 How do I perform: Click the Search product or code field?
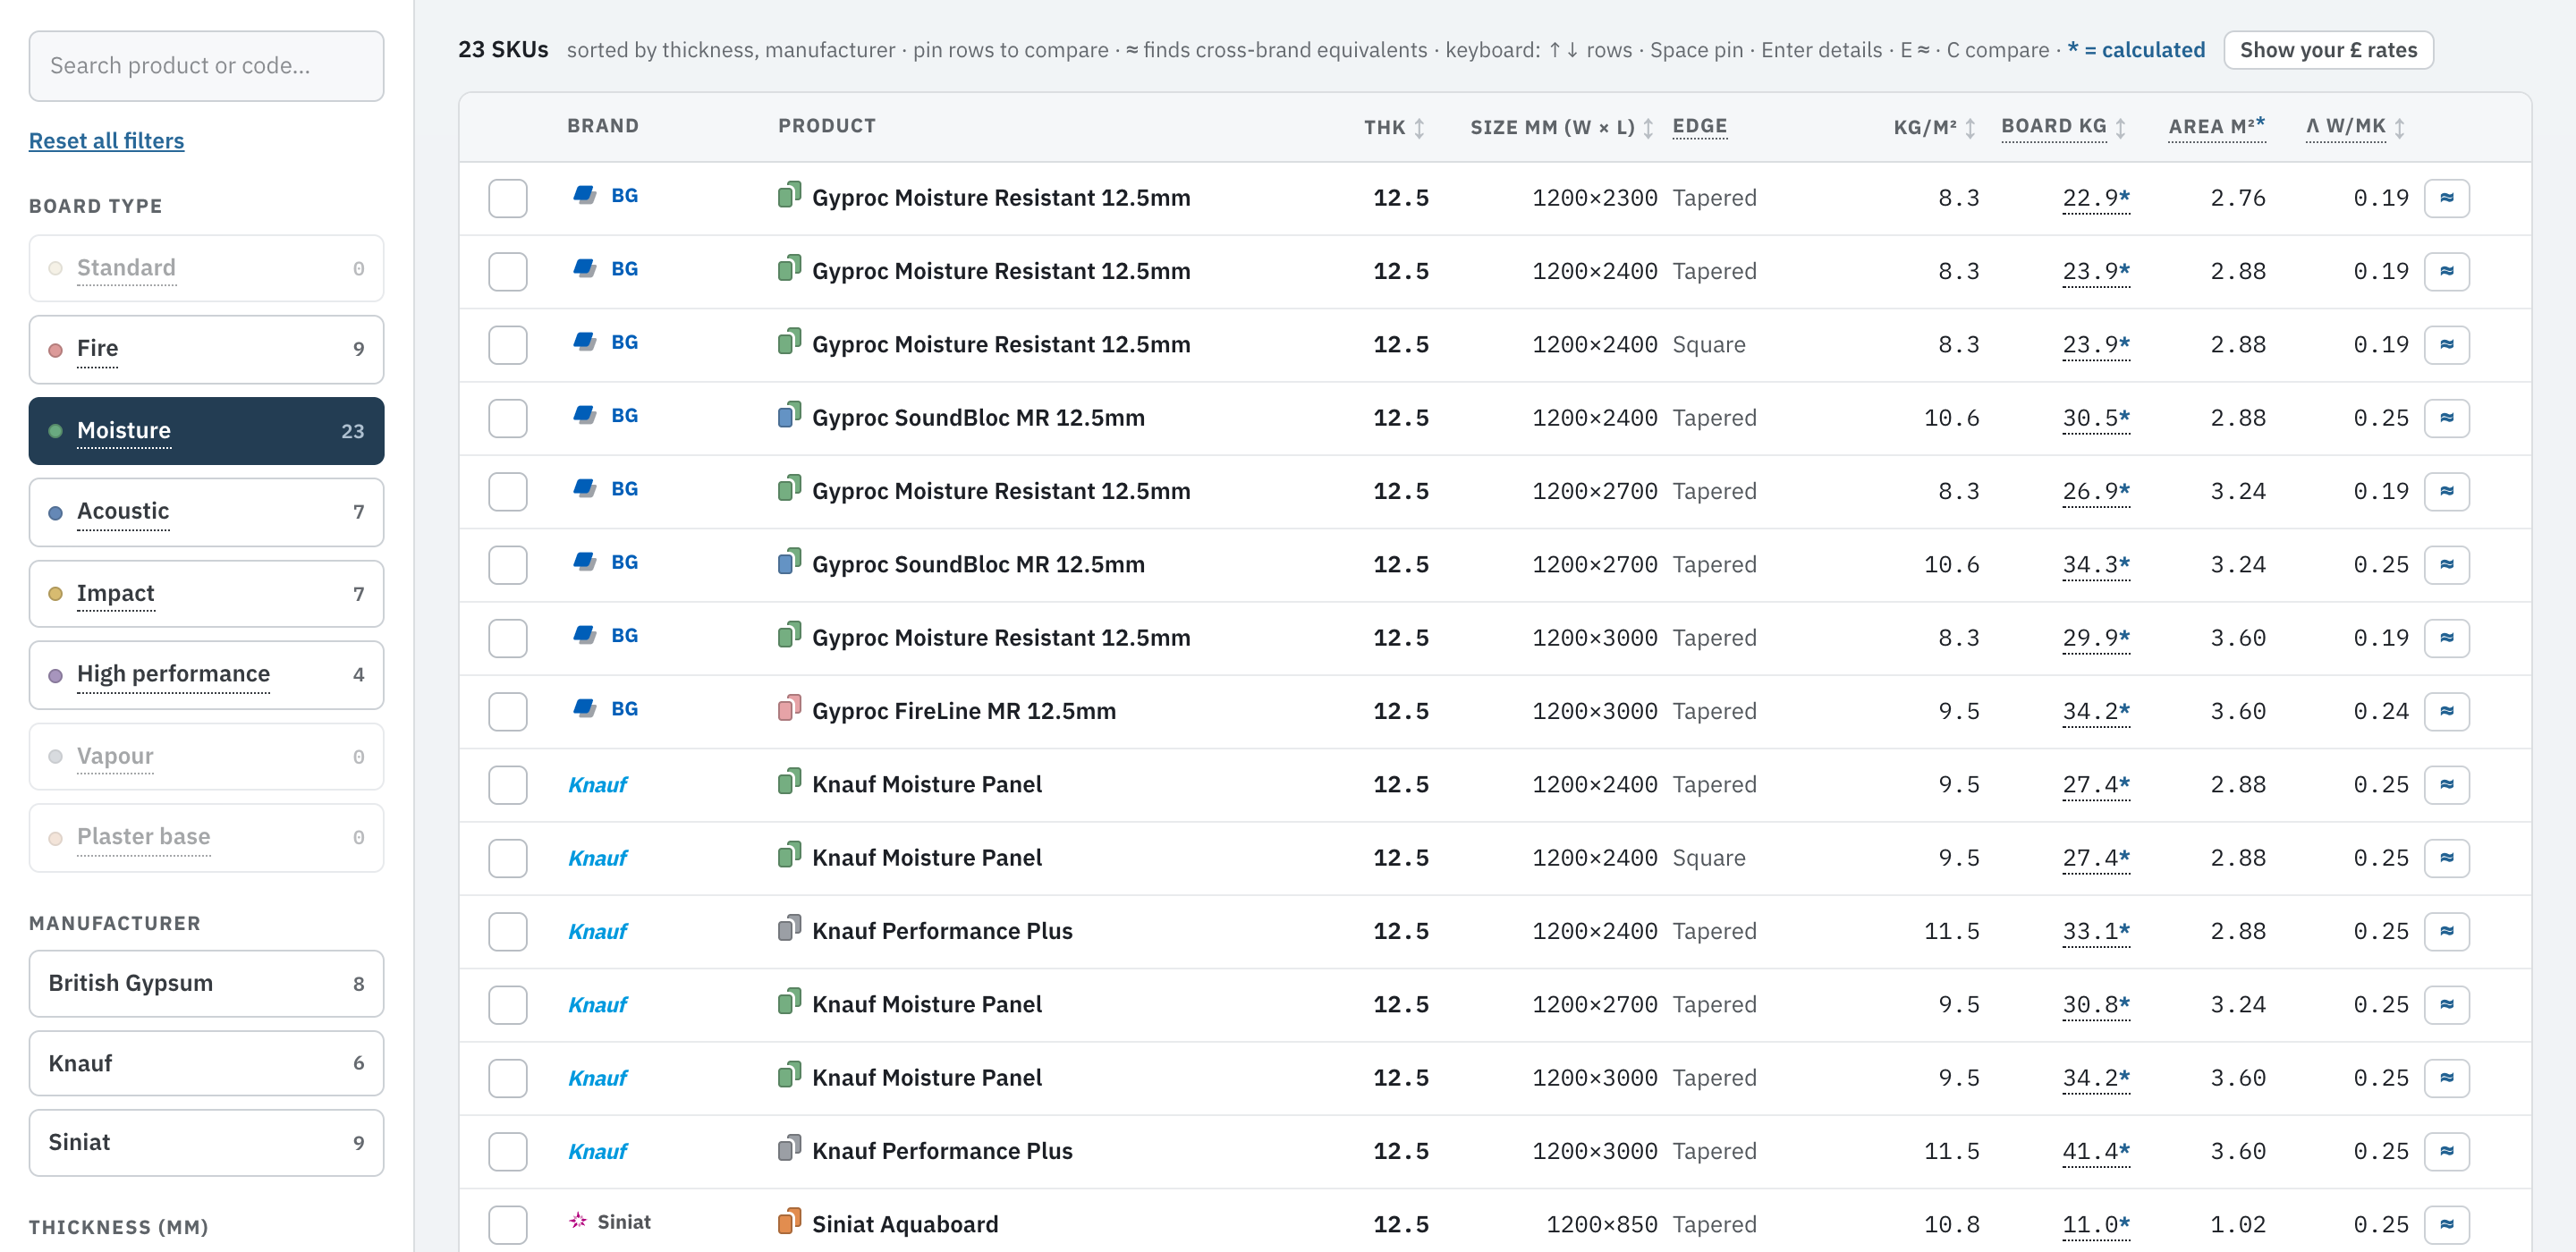tap(206, 66)
